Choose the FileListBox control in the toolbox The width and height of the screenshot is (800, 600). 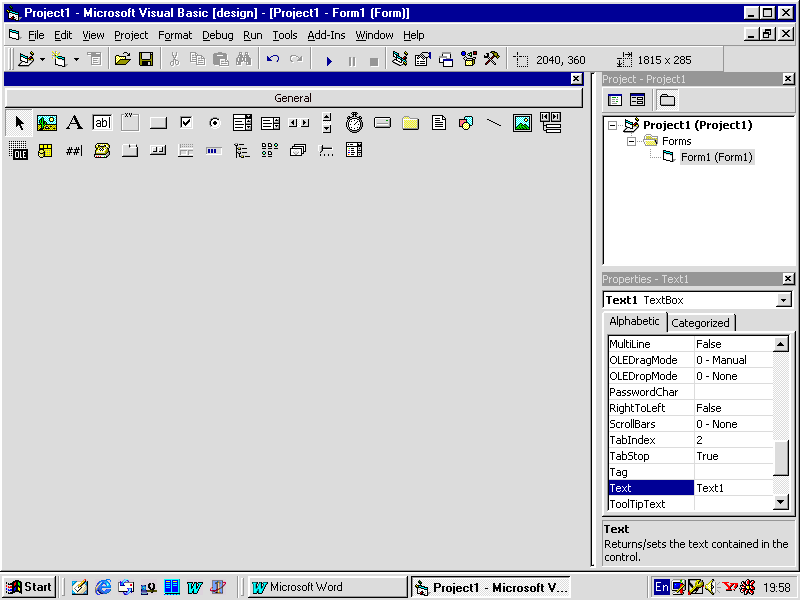coord(438,123)
